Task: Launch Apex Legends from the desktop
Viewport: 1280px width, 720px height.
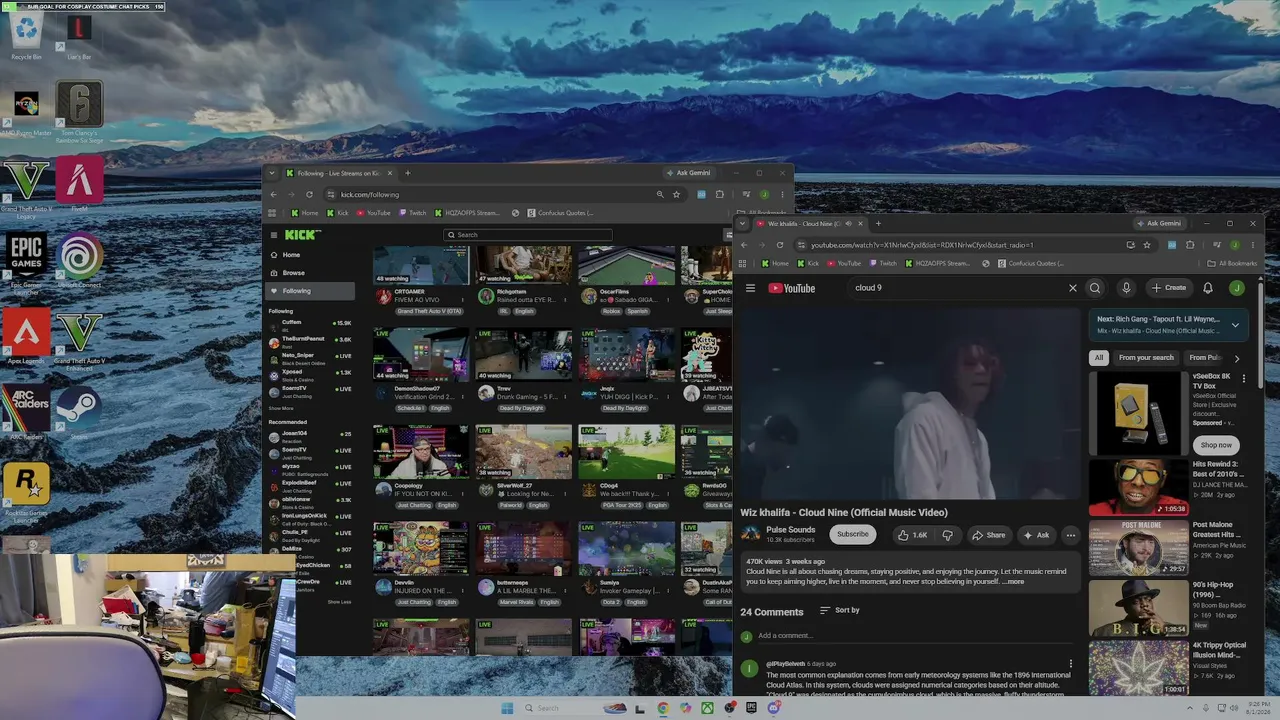Action: pyautogui.click(x=26, y=337)
